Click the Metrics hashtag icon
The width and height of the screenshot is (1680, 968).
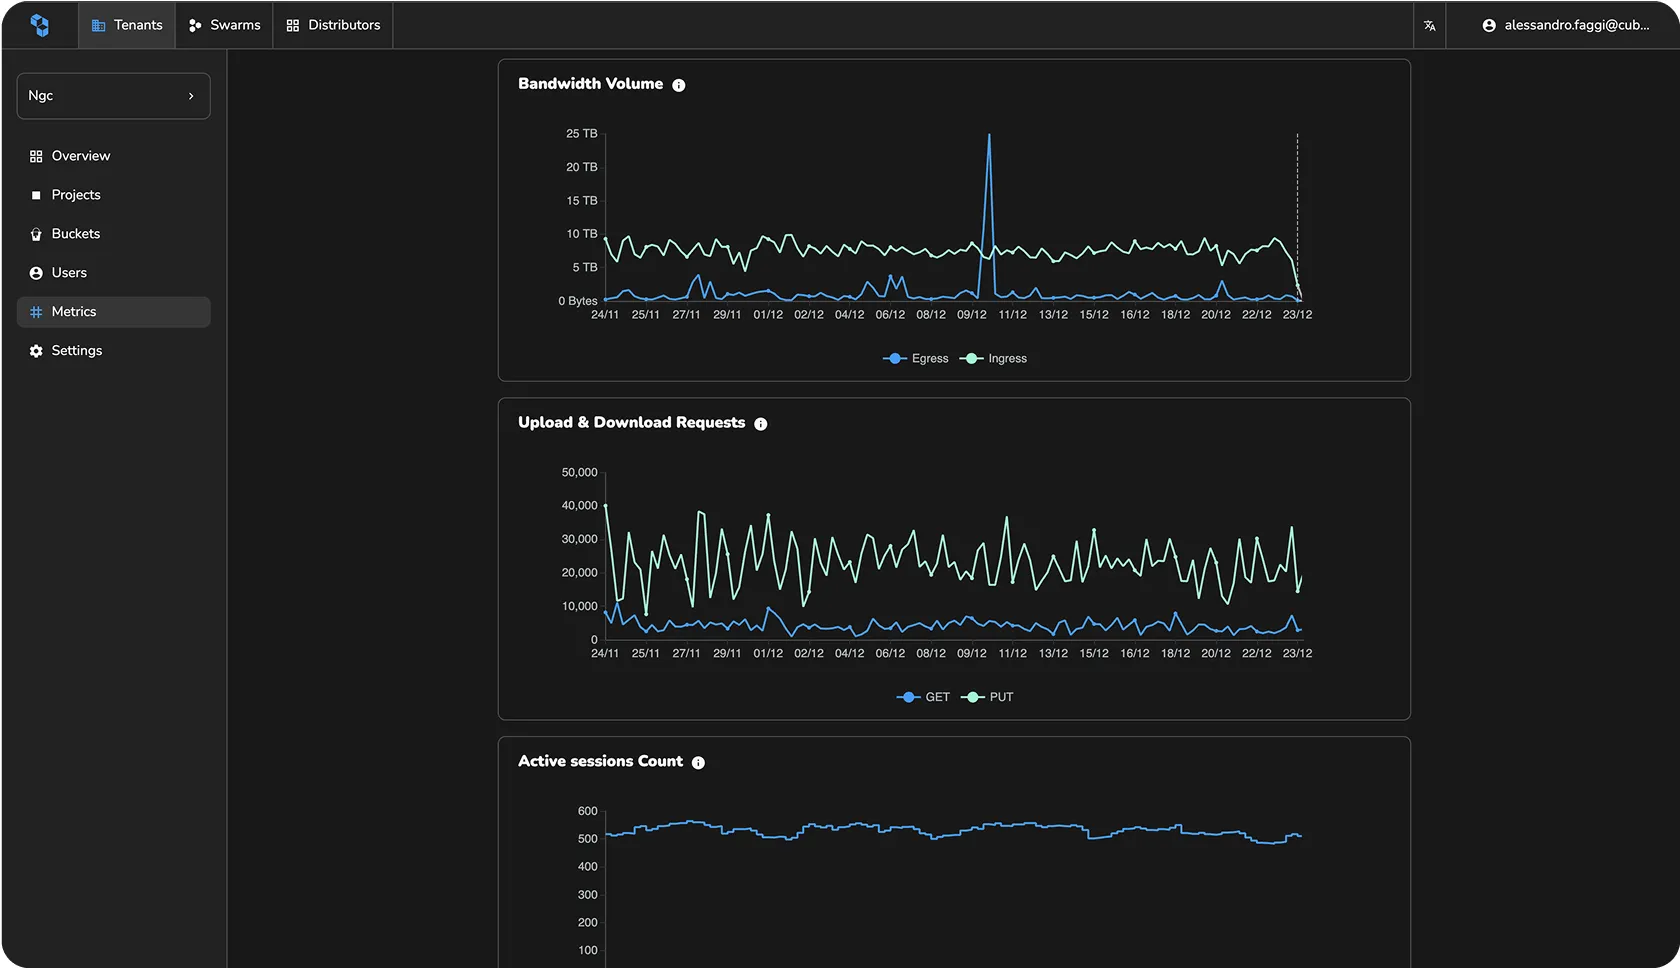[34, 311]
